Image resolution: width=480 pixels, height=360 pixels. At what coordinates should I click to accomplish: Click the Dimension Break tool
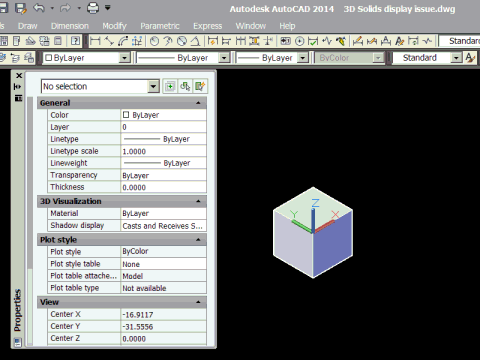click(x=268, y=41)
